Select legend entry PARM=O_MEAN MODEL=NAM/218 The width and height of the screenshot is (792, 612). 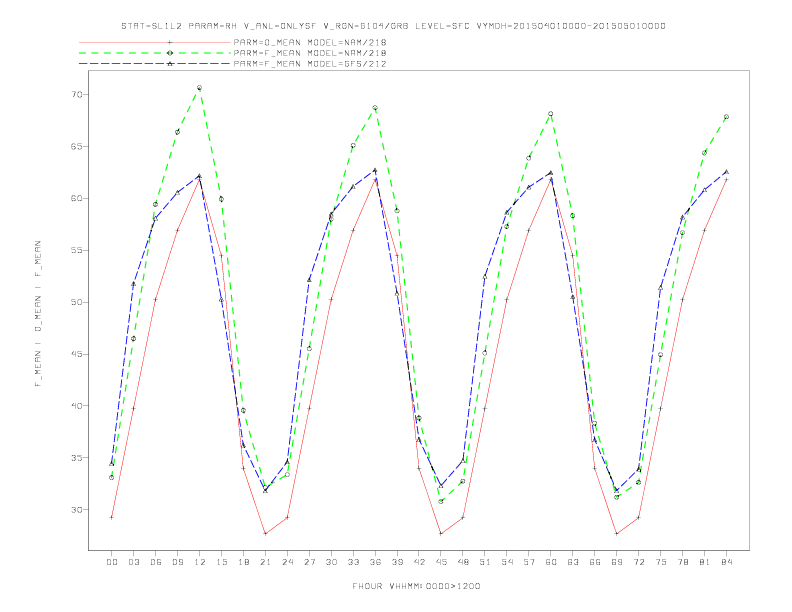310,42
